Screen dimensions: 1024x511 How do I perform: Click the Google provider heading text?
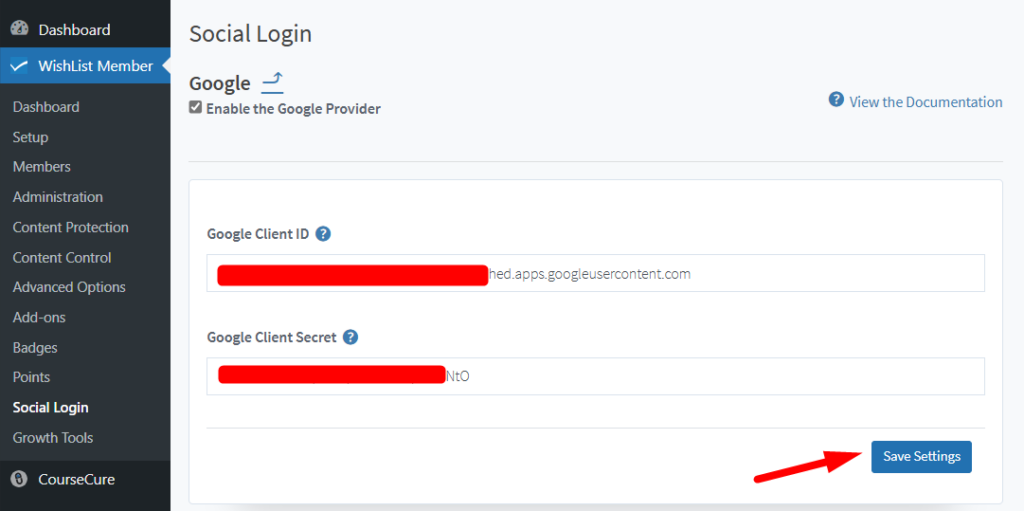(219, 84)
